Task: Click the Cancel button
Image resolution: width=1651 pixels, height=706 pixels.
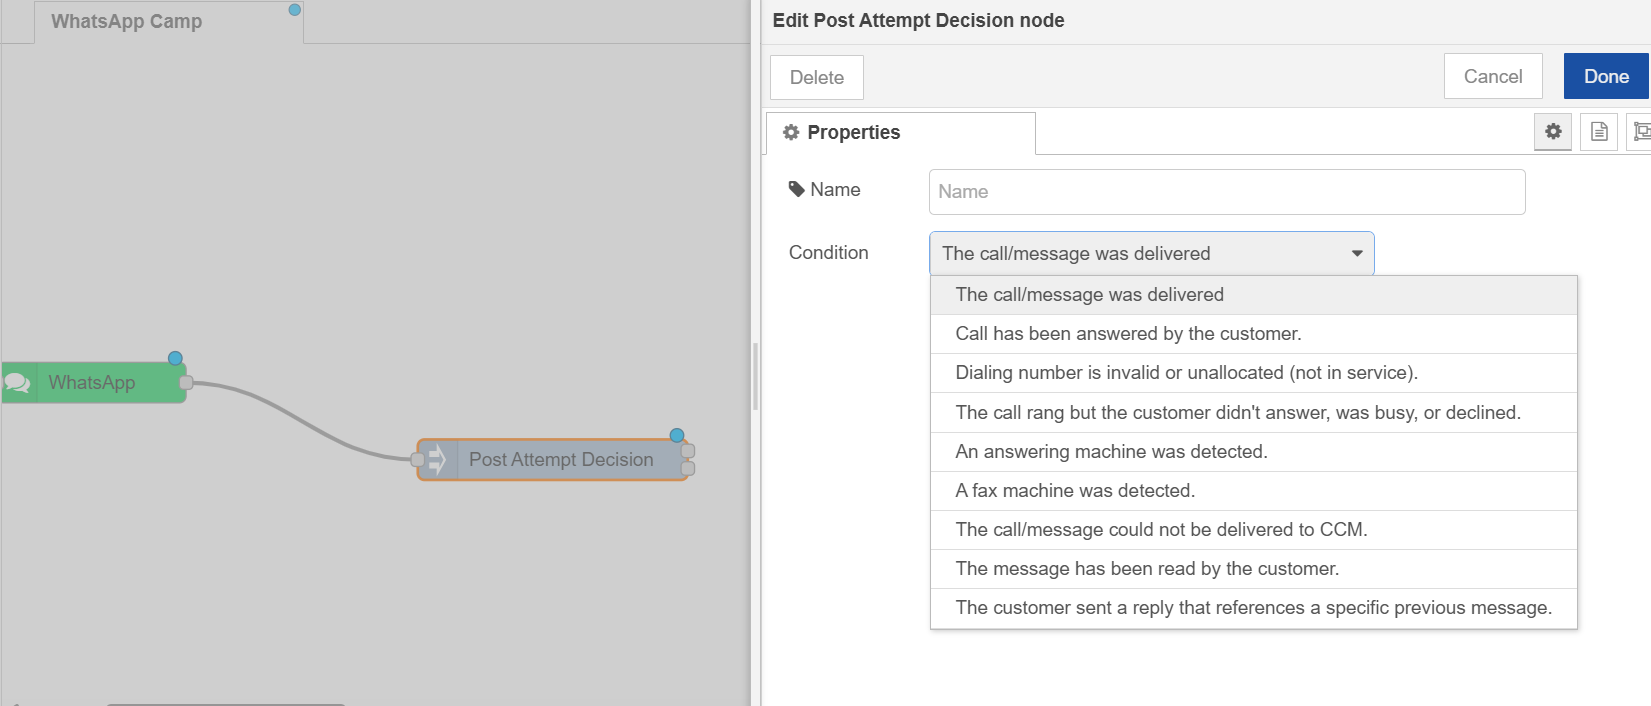Action: coord(1492,77)
